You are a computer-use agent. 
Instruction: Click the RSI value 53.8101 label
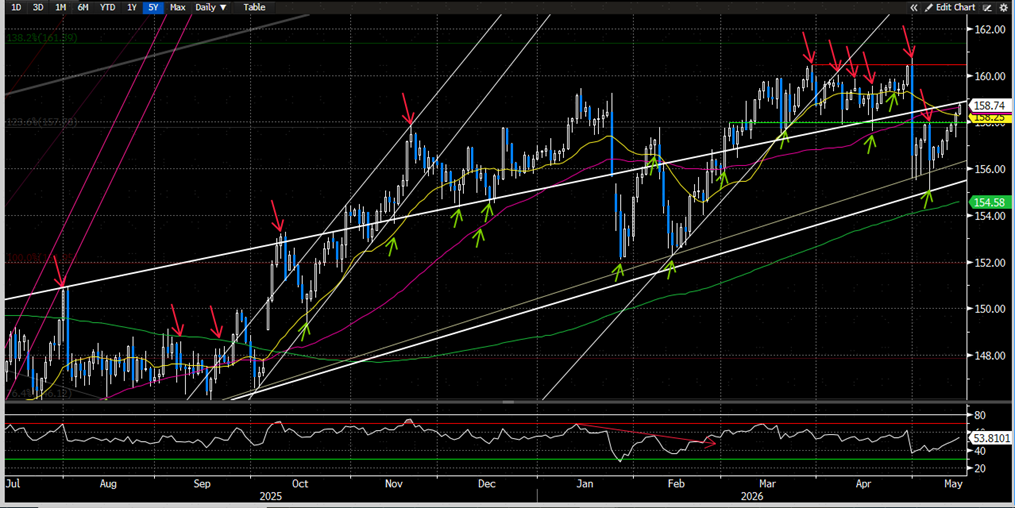(991, 438)
